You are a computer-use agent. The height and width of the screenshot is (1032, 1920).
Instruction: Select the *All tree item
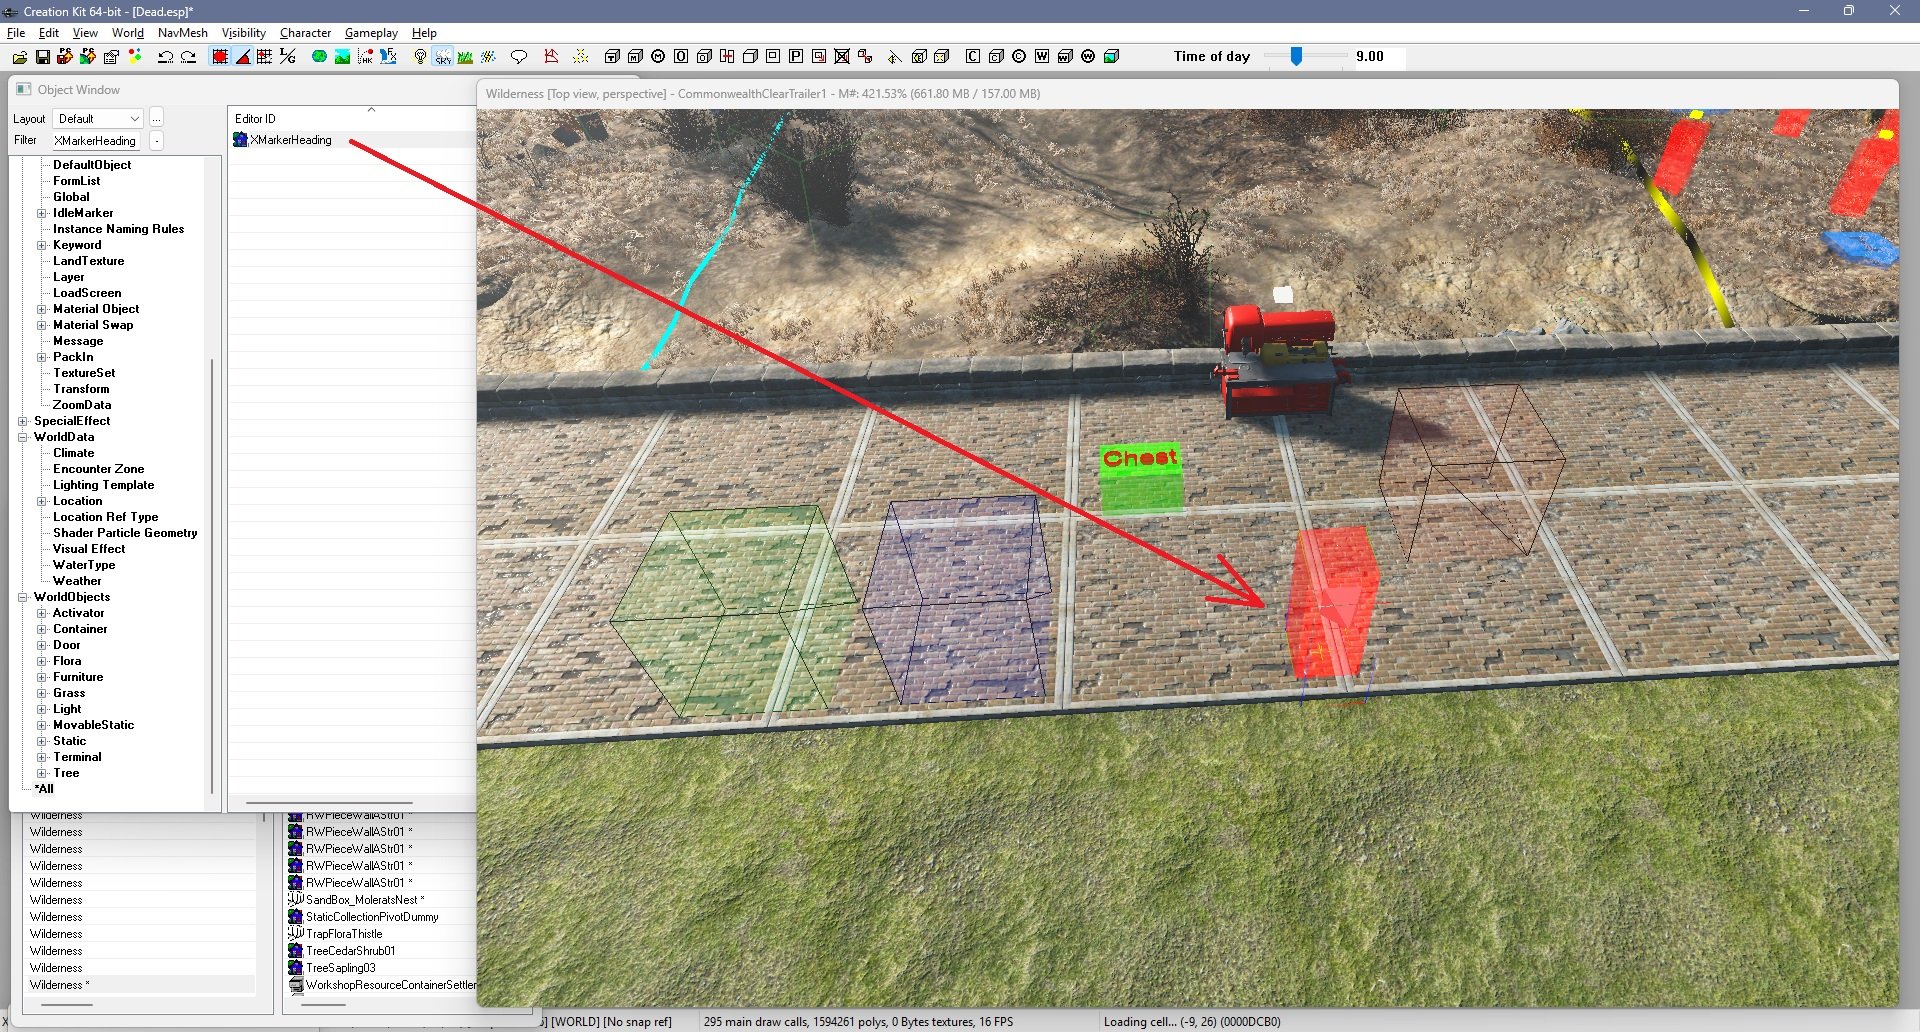44,789
